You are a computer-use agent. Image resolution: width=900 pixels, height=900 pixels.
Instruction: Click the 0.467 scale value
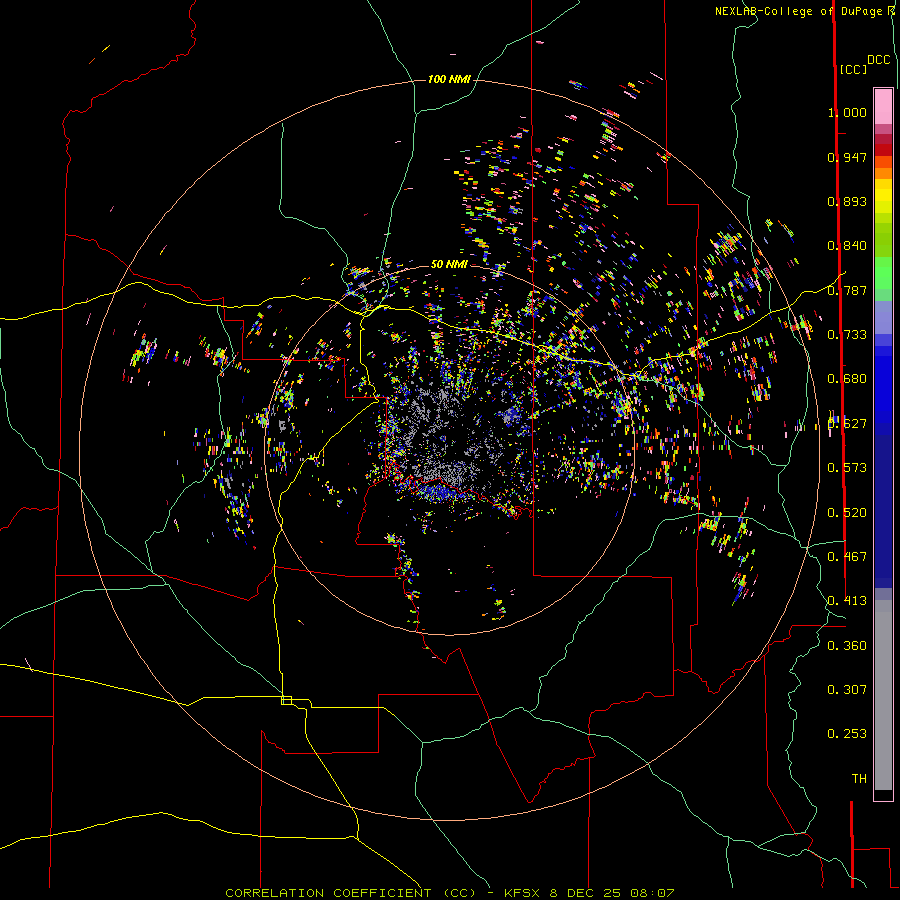pyautogui.click(x=847, y=557)
